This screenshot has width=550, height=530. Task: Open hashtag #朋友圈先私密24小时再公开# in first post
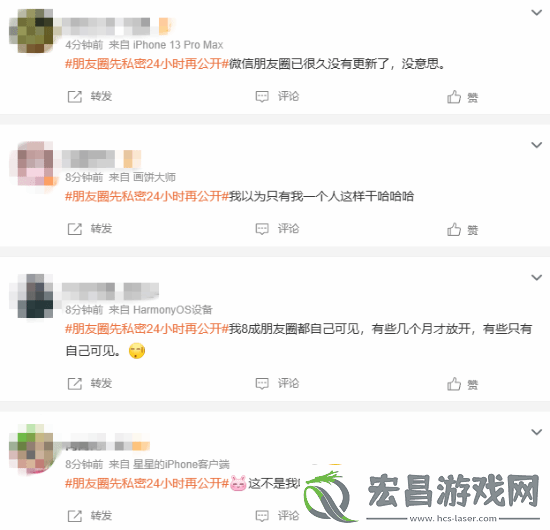(147, 64)
